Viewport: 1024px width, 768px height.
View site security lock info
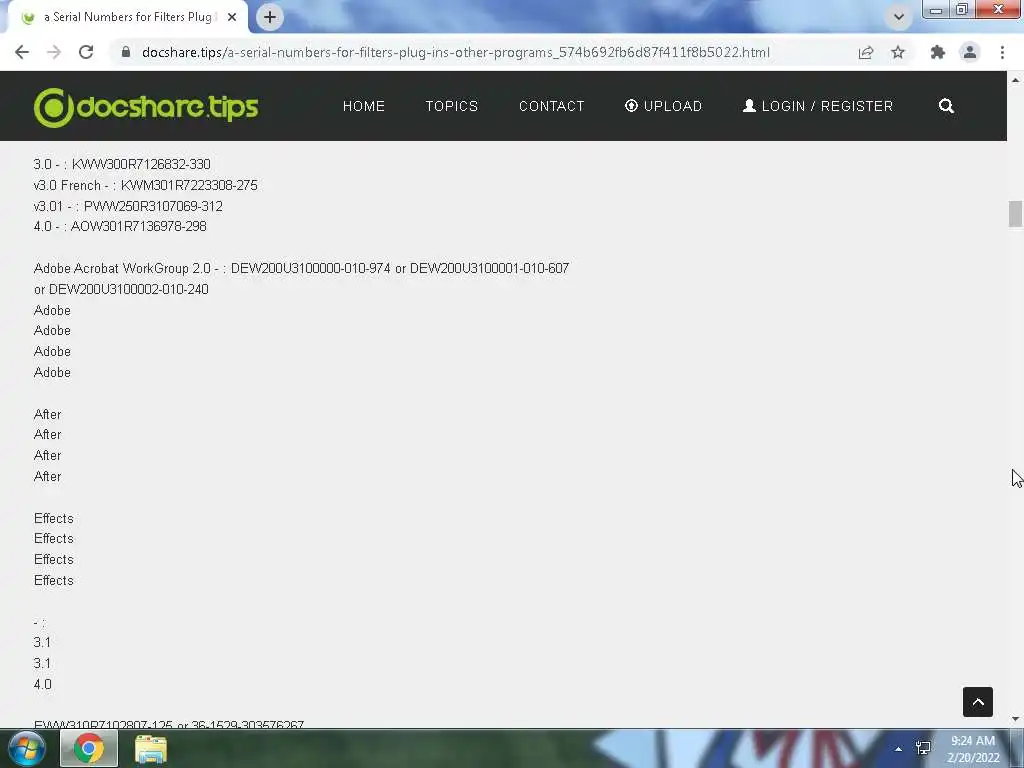coord(125,52)
